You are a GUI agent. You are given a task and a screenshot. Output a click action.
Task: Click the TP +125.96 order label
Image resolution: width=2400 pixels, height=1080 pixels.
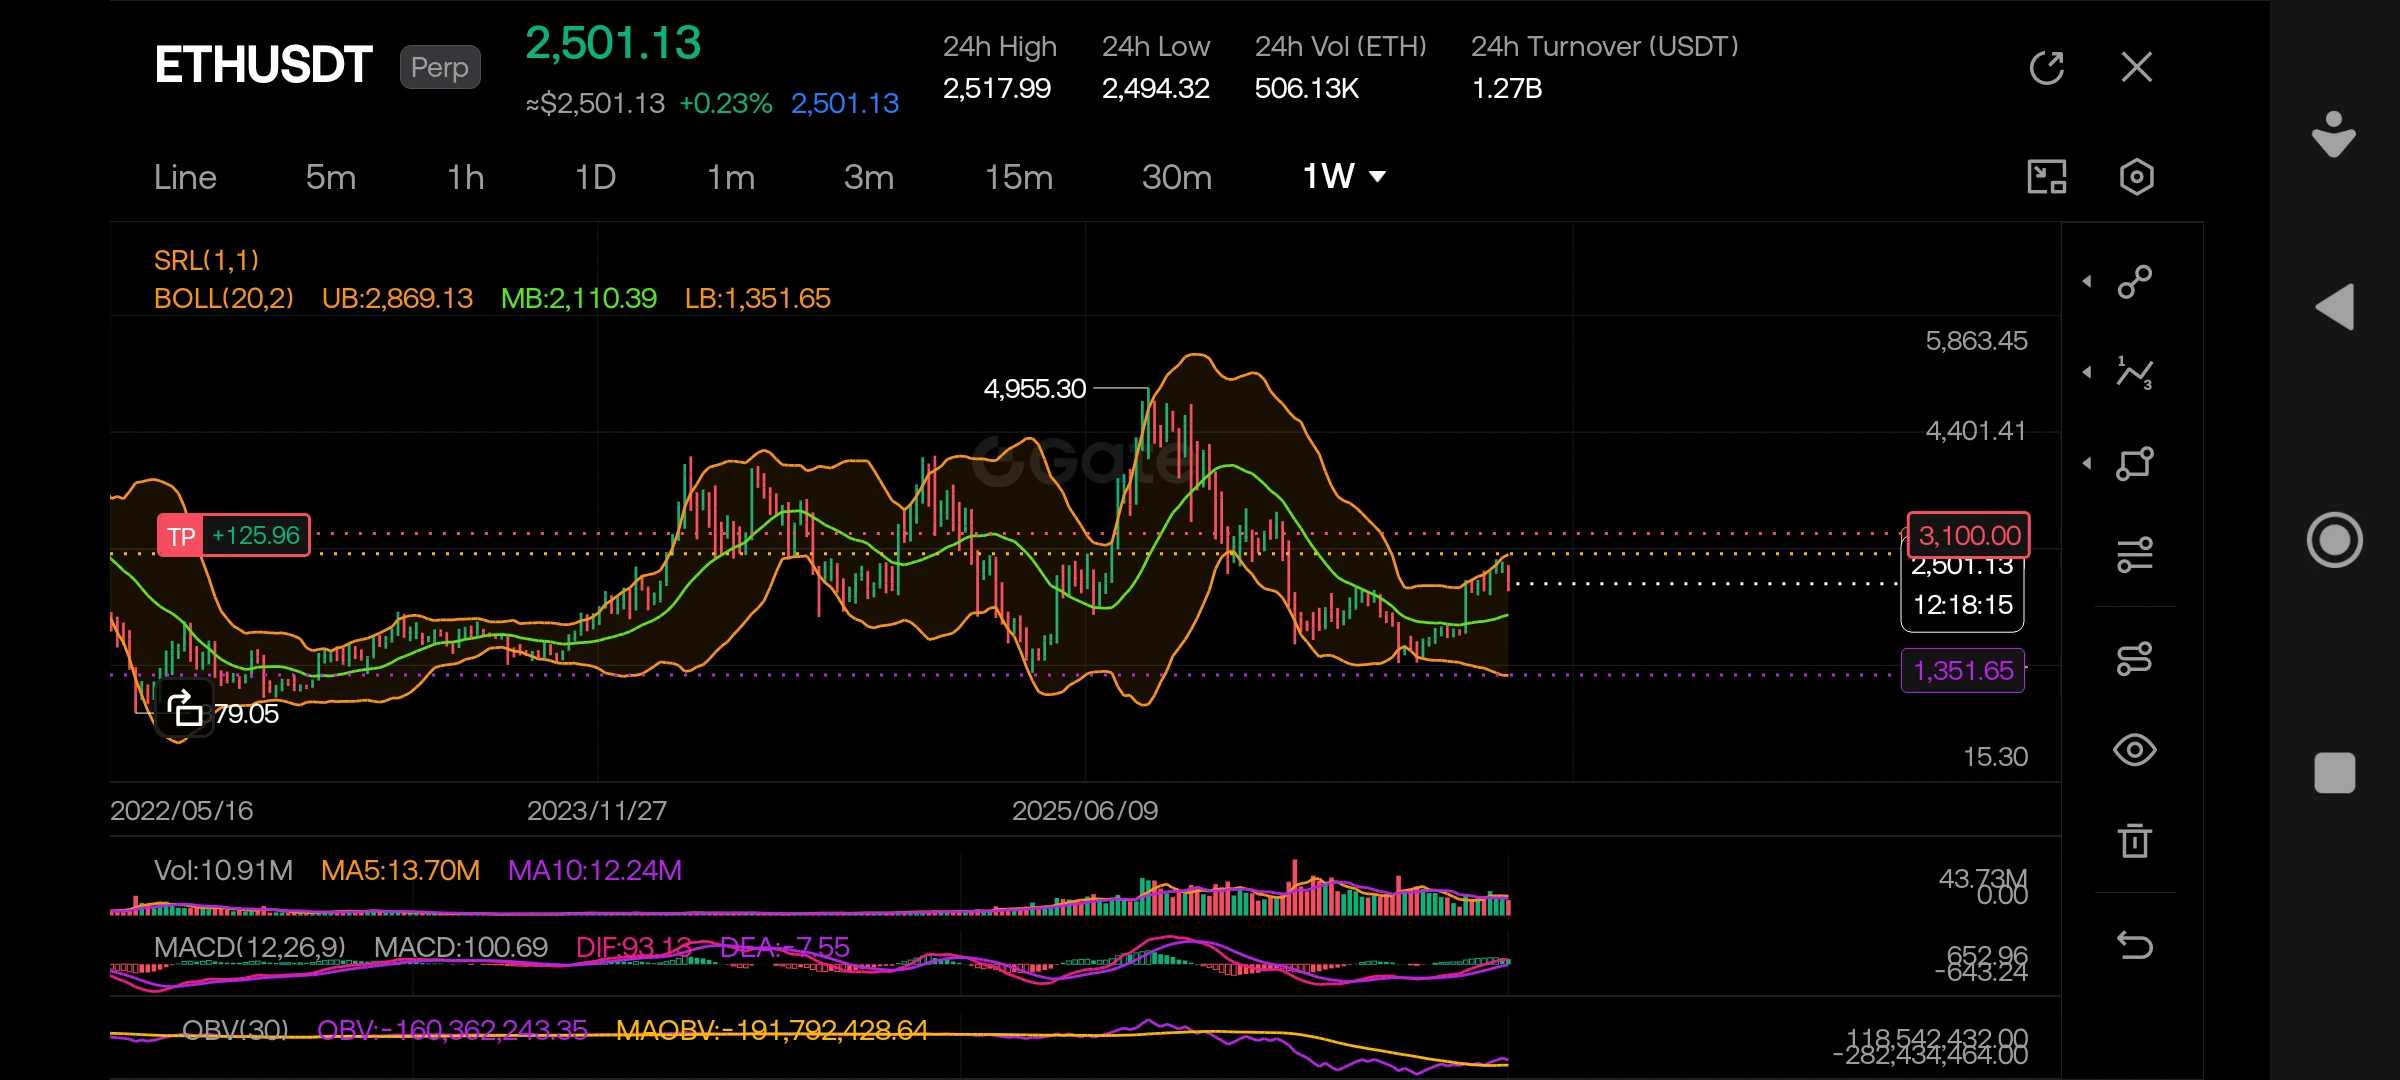[234, 536]
